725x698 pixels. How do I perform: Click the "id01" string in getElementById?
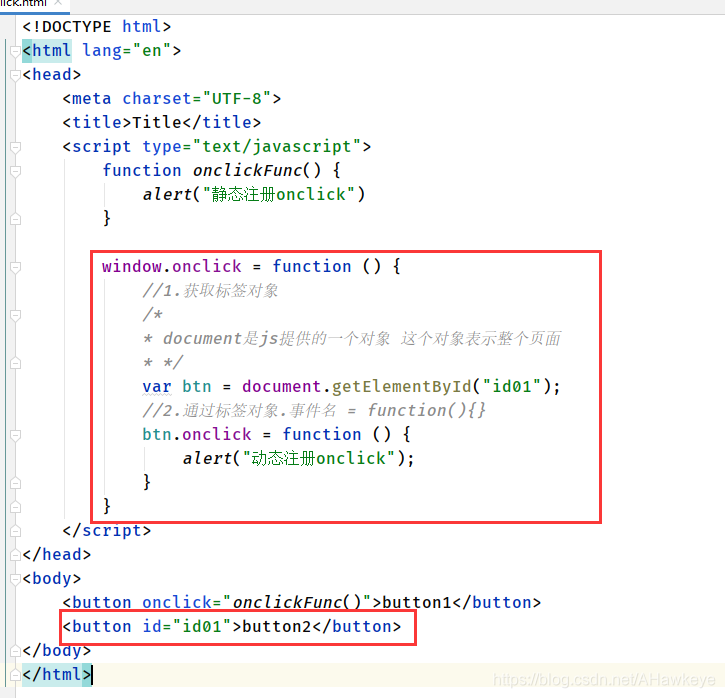point(511,386)
